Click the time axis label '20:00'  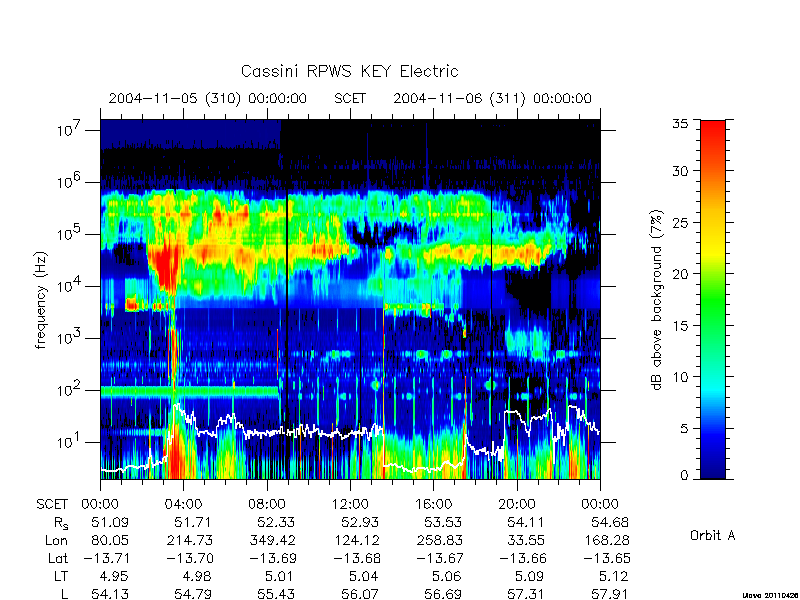click(516, 504)
